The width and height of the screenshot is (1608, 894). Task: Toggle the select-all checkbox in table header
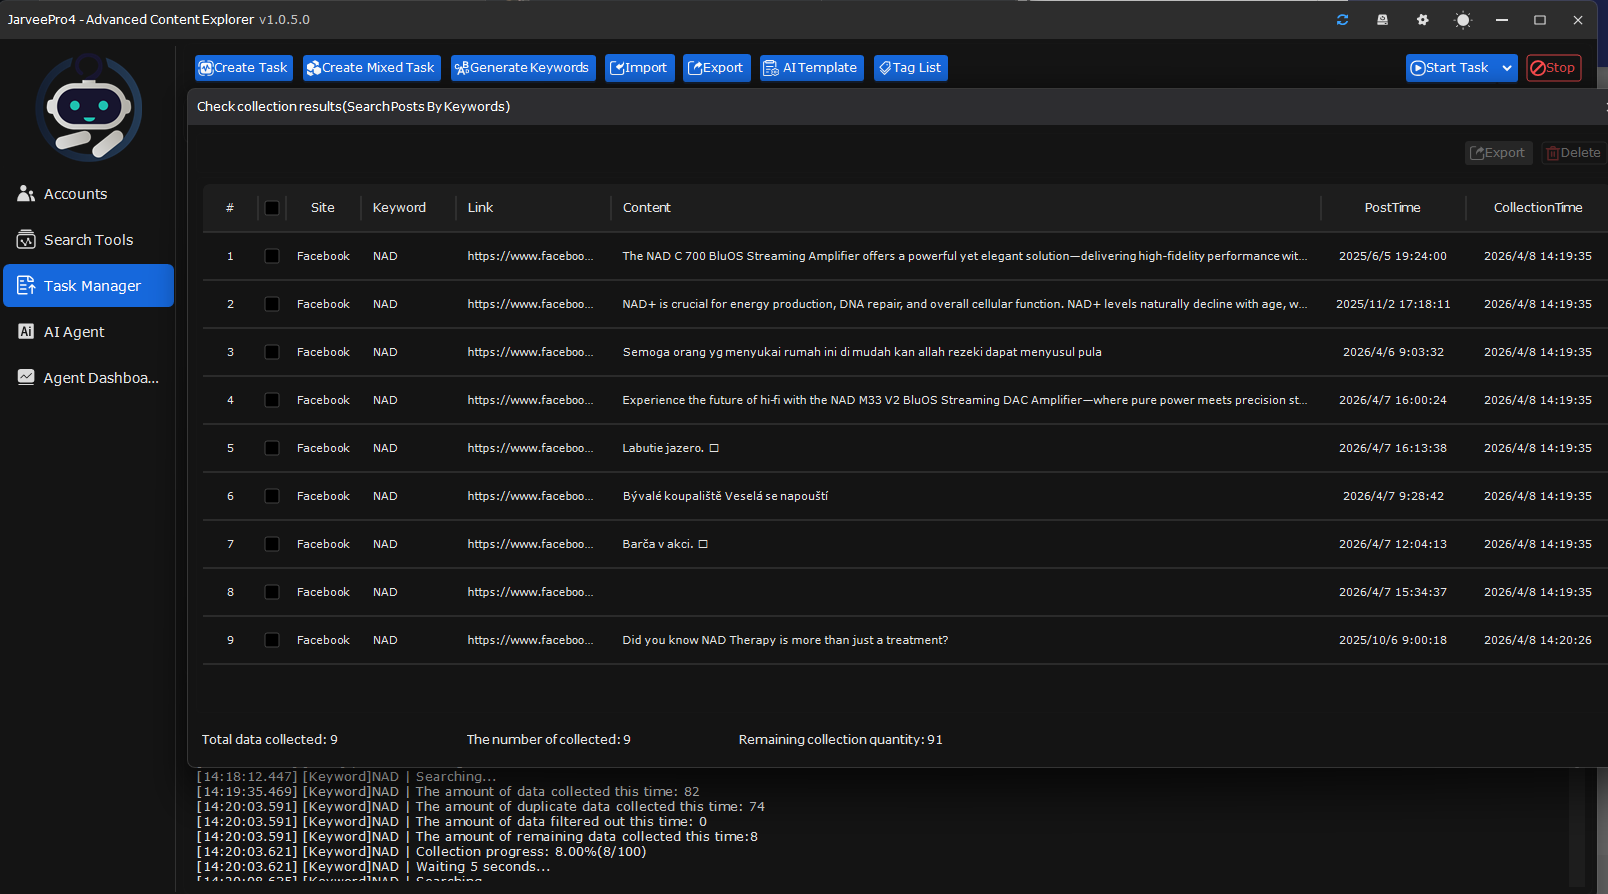[x=271, y=208]
